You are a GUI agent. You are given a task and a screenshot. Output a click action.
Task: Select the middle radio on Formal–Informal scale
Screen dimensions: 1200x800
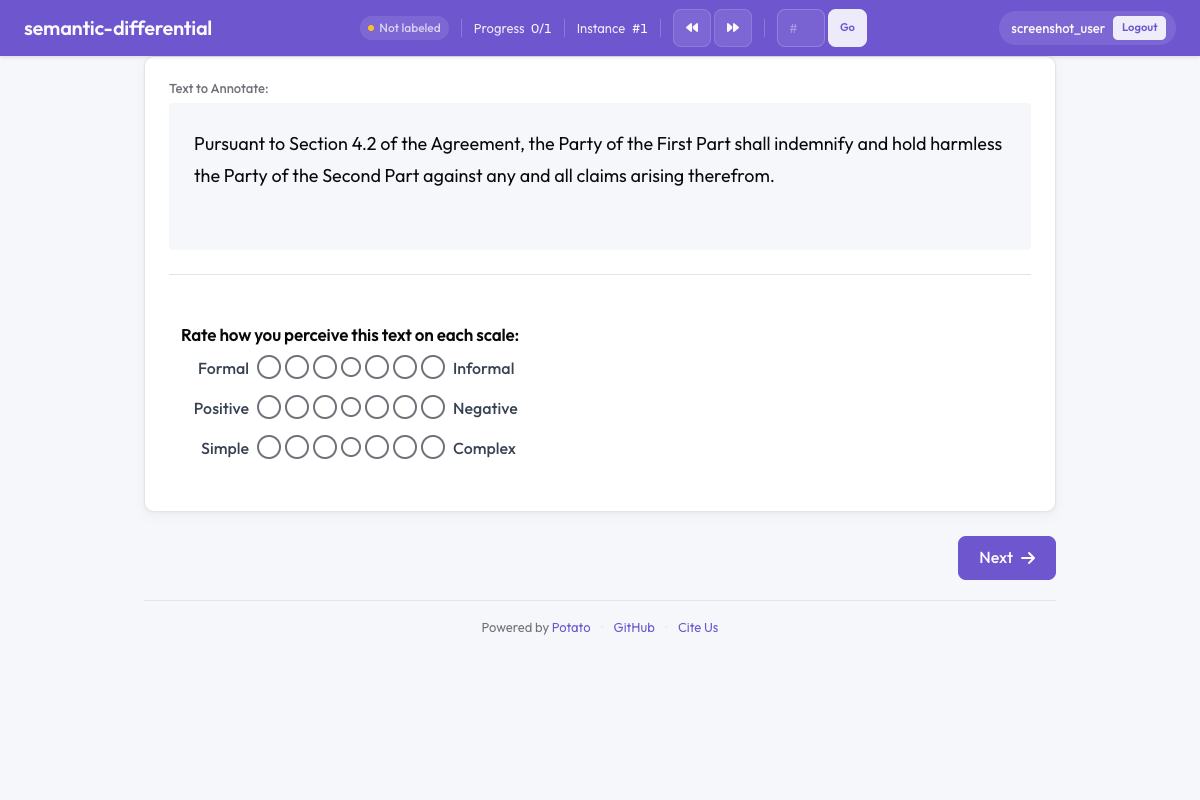[x=351, y=368]
